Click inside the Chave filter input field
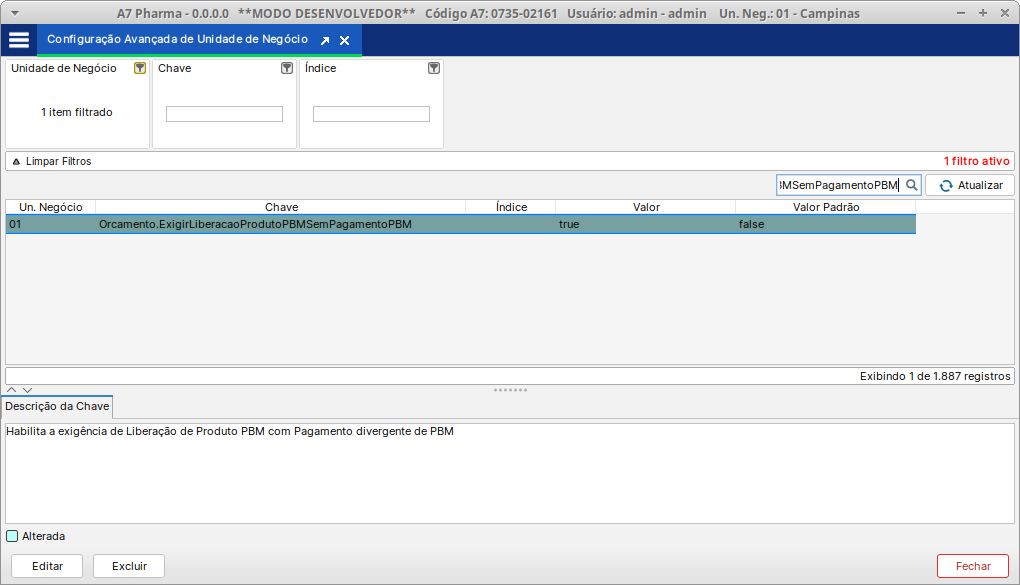Screen dimensions: 1020x585 224,114
